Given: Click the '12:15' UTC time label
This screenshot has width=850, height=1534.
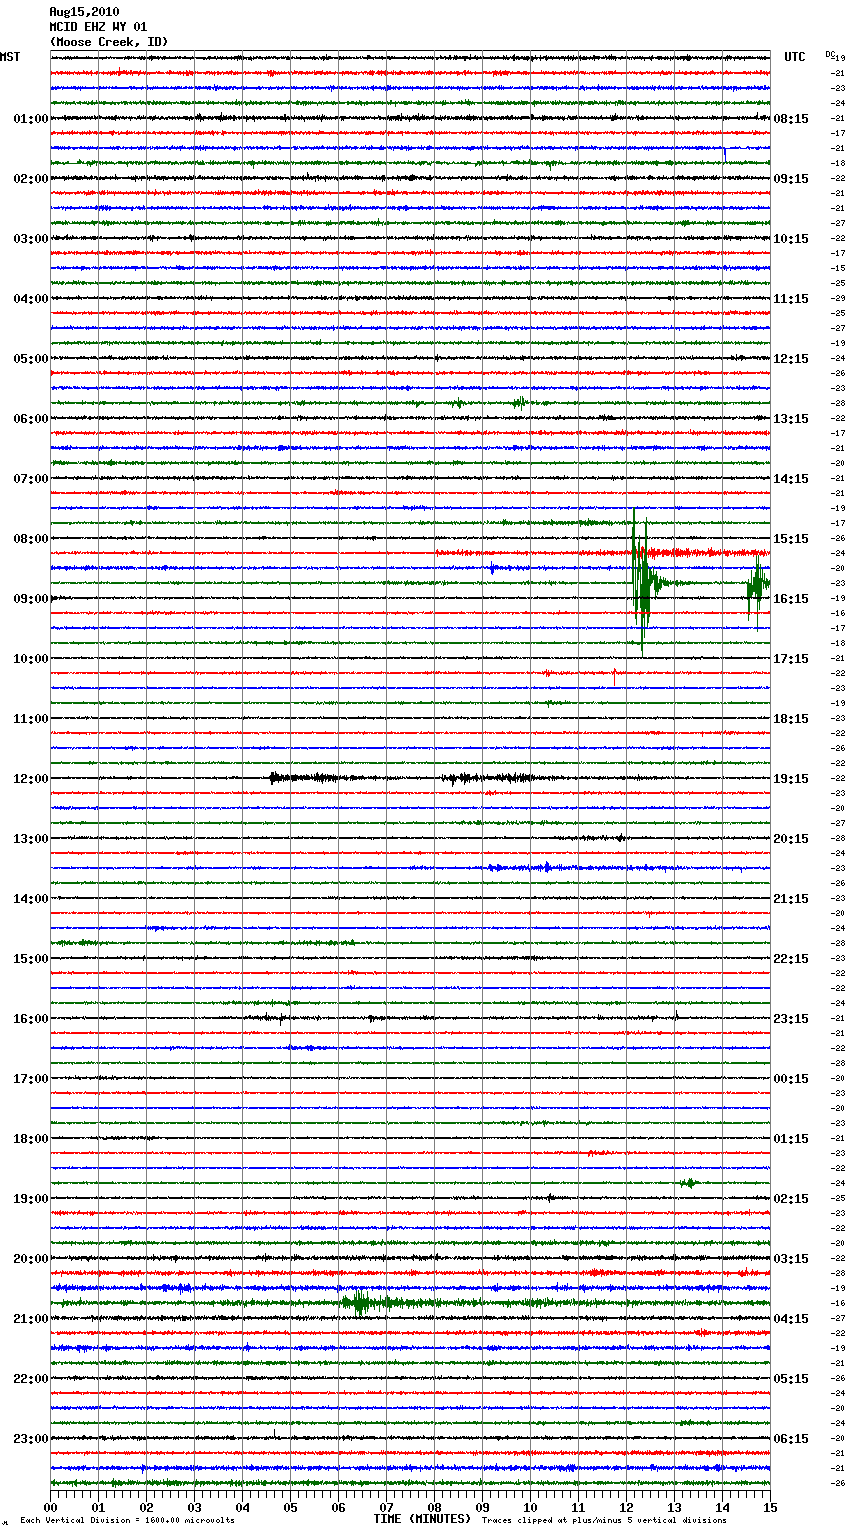Looking at the screenshot, I should [x=791, y=359].
